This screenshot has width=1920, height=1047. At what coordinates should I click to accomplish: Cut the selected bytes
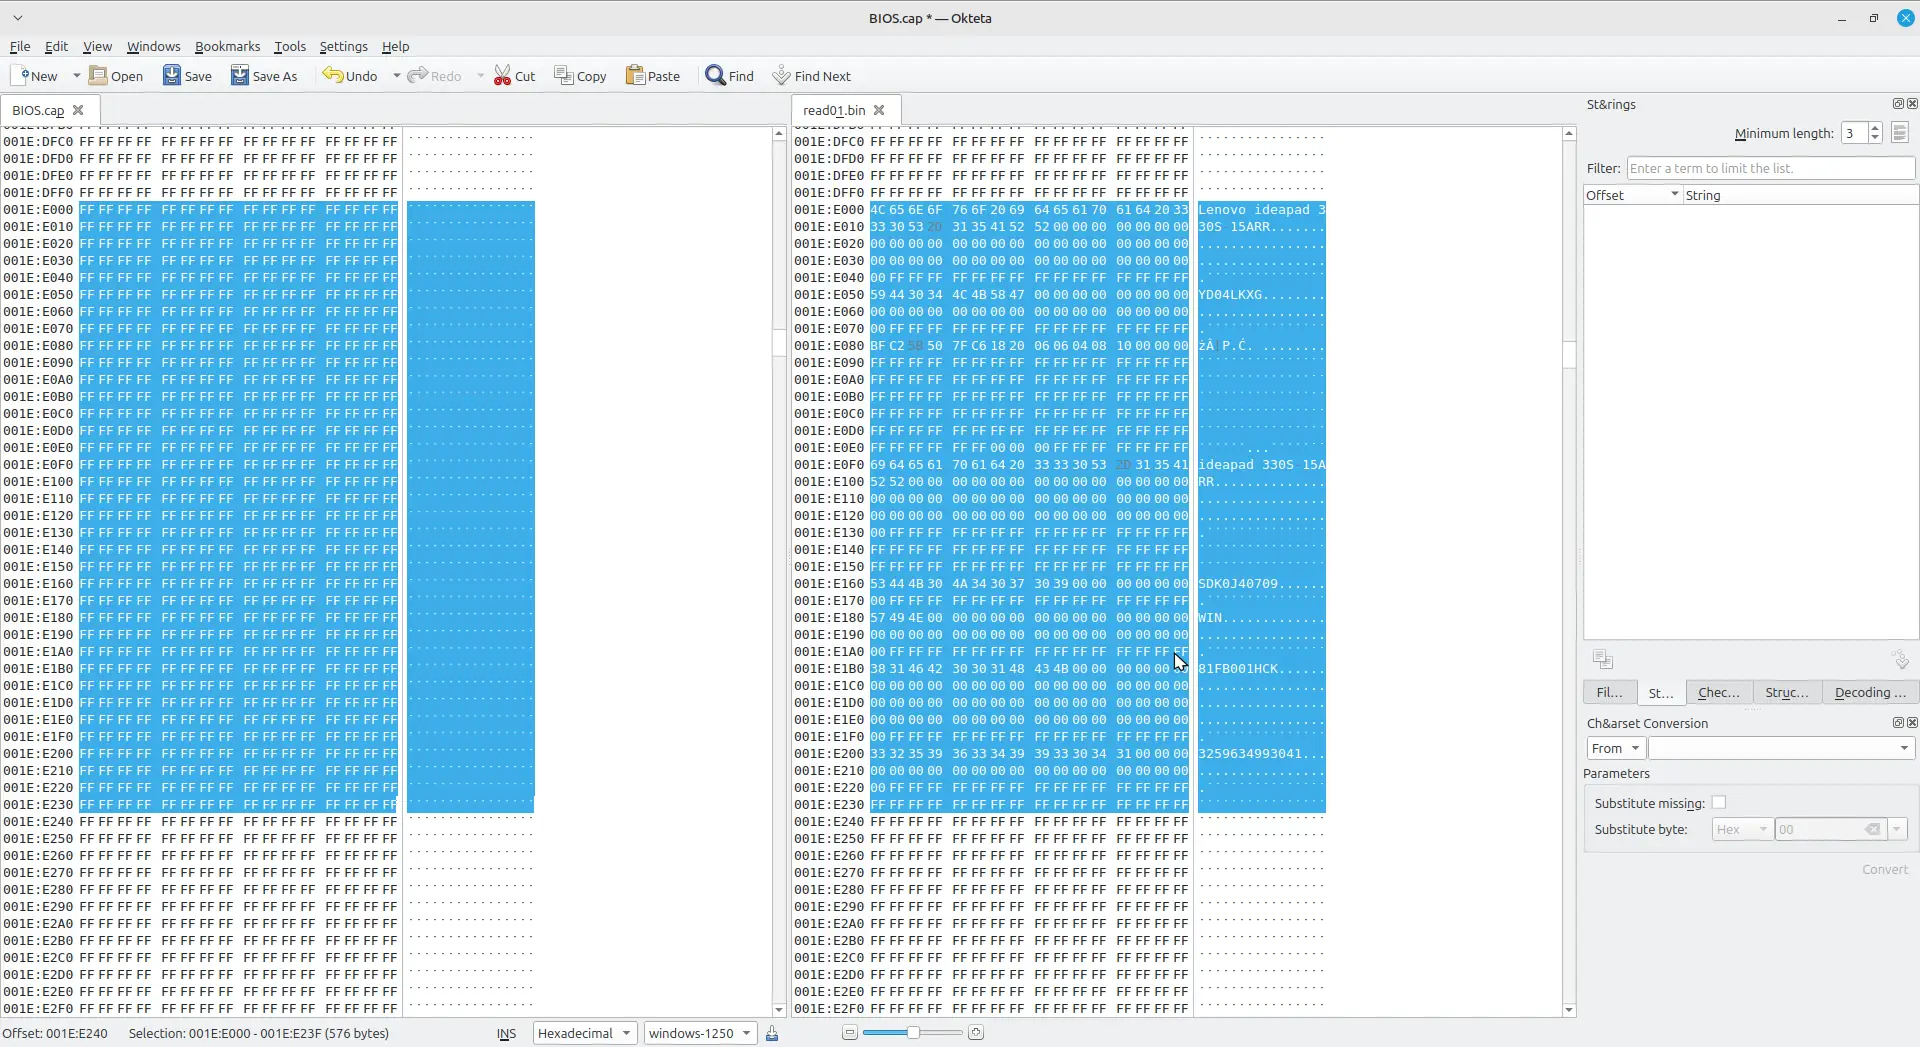click(x=515, y=76)
